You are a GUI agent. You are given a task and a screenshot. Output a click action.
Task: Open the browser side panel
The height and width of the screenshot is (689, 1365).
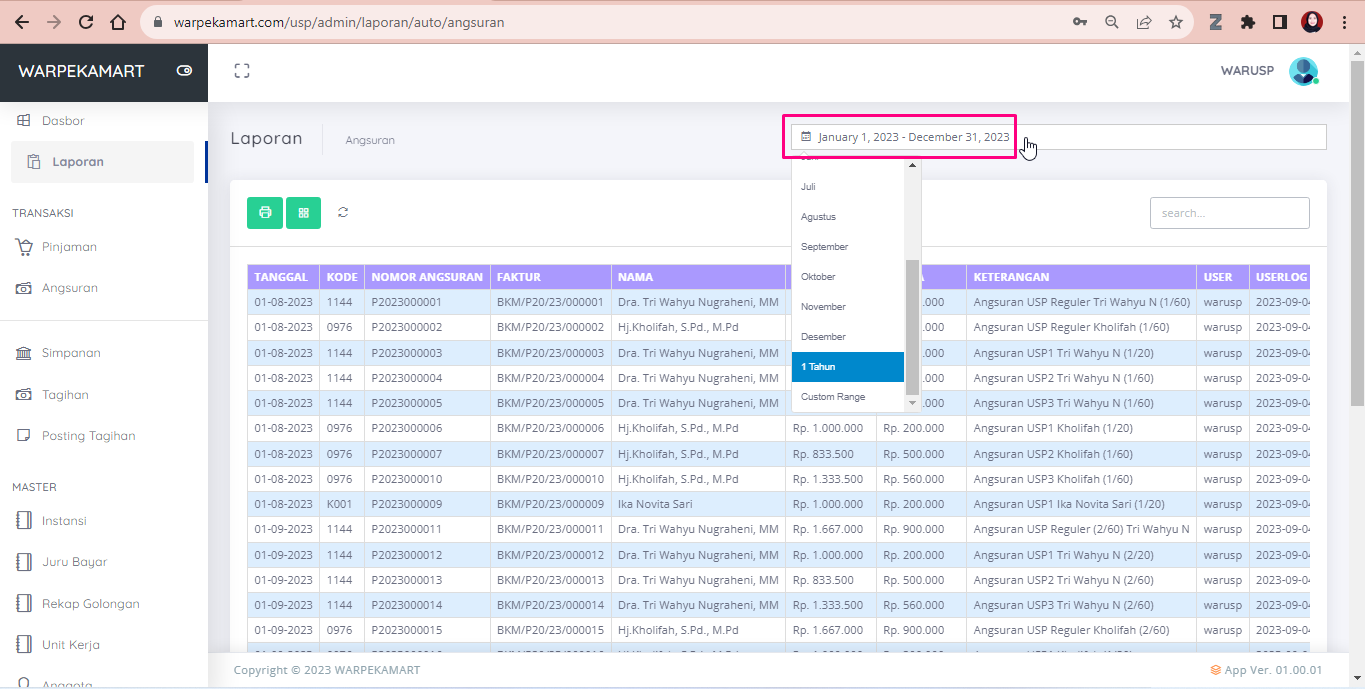pos(1280,22)
